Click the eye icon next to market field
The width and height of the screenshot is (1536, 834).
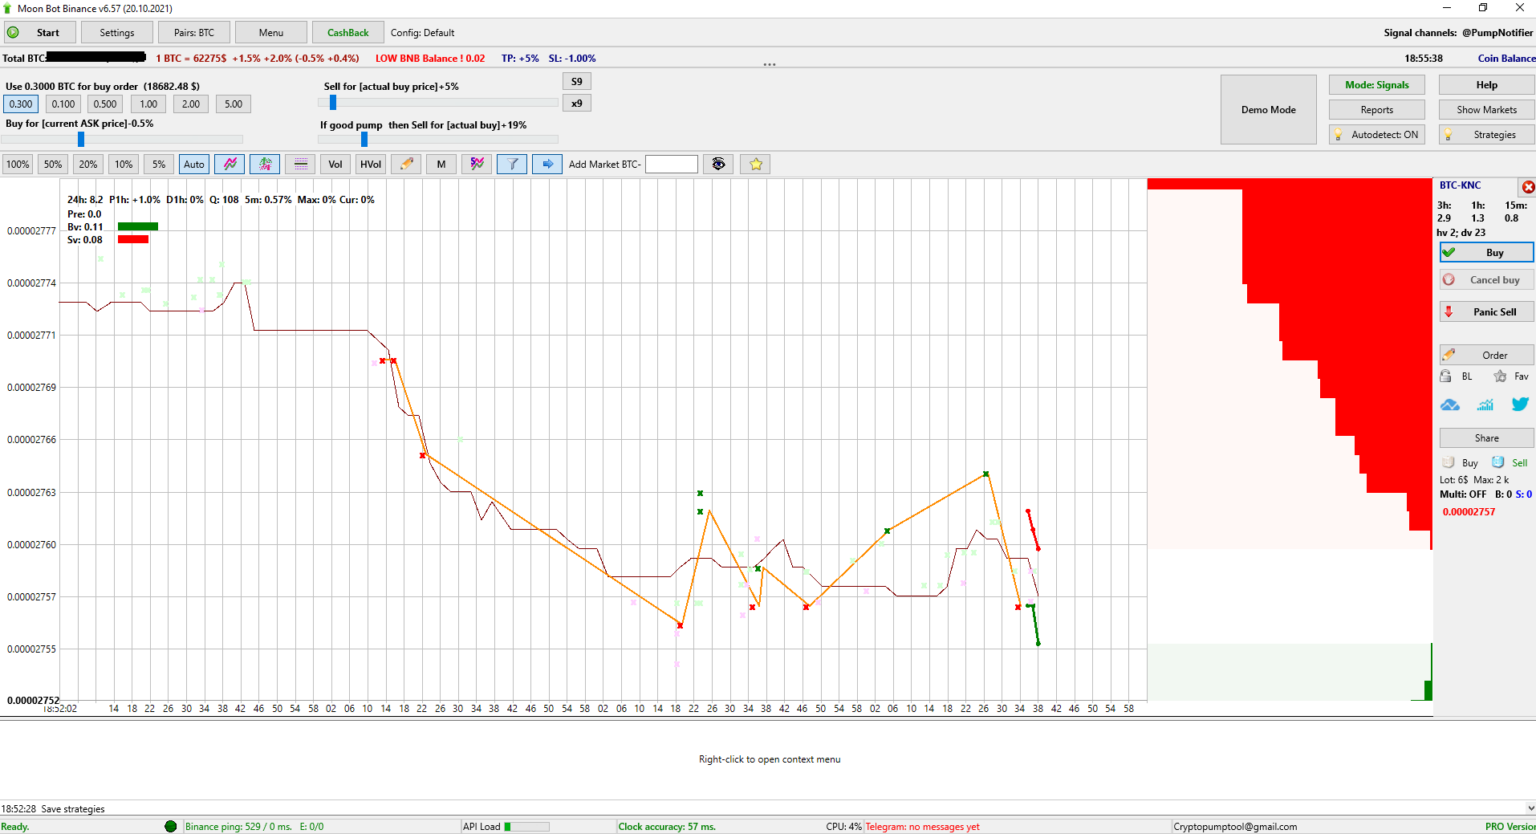pyautogui.click(x=718, y=164)
